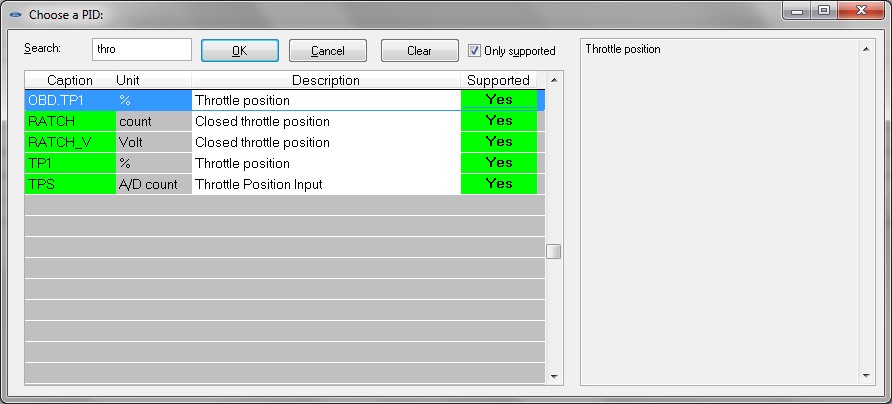Viewport: 892px width, 404px height.
Task: Sort by the Supported column header
Action: (x=498, y=80)
